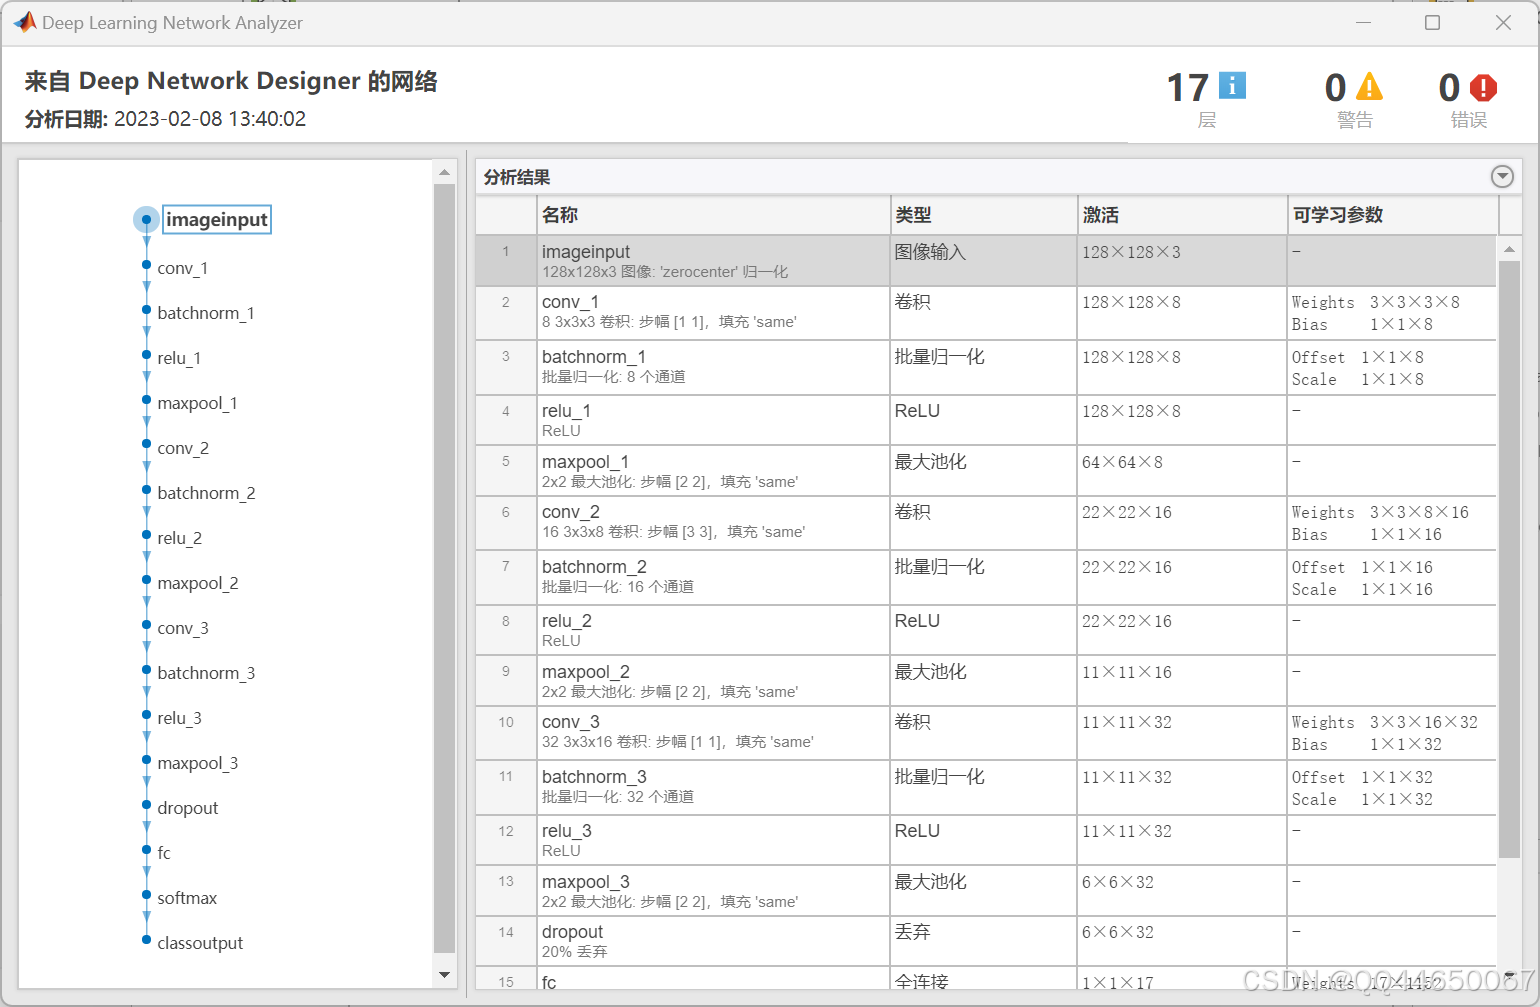Image resolution: width=1540 pixels, height=1007 pixels.
Task: Click the yellow warning triangle icon
Action: click(1369, 87)
